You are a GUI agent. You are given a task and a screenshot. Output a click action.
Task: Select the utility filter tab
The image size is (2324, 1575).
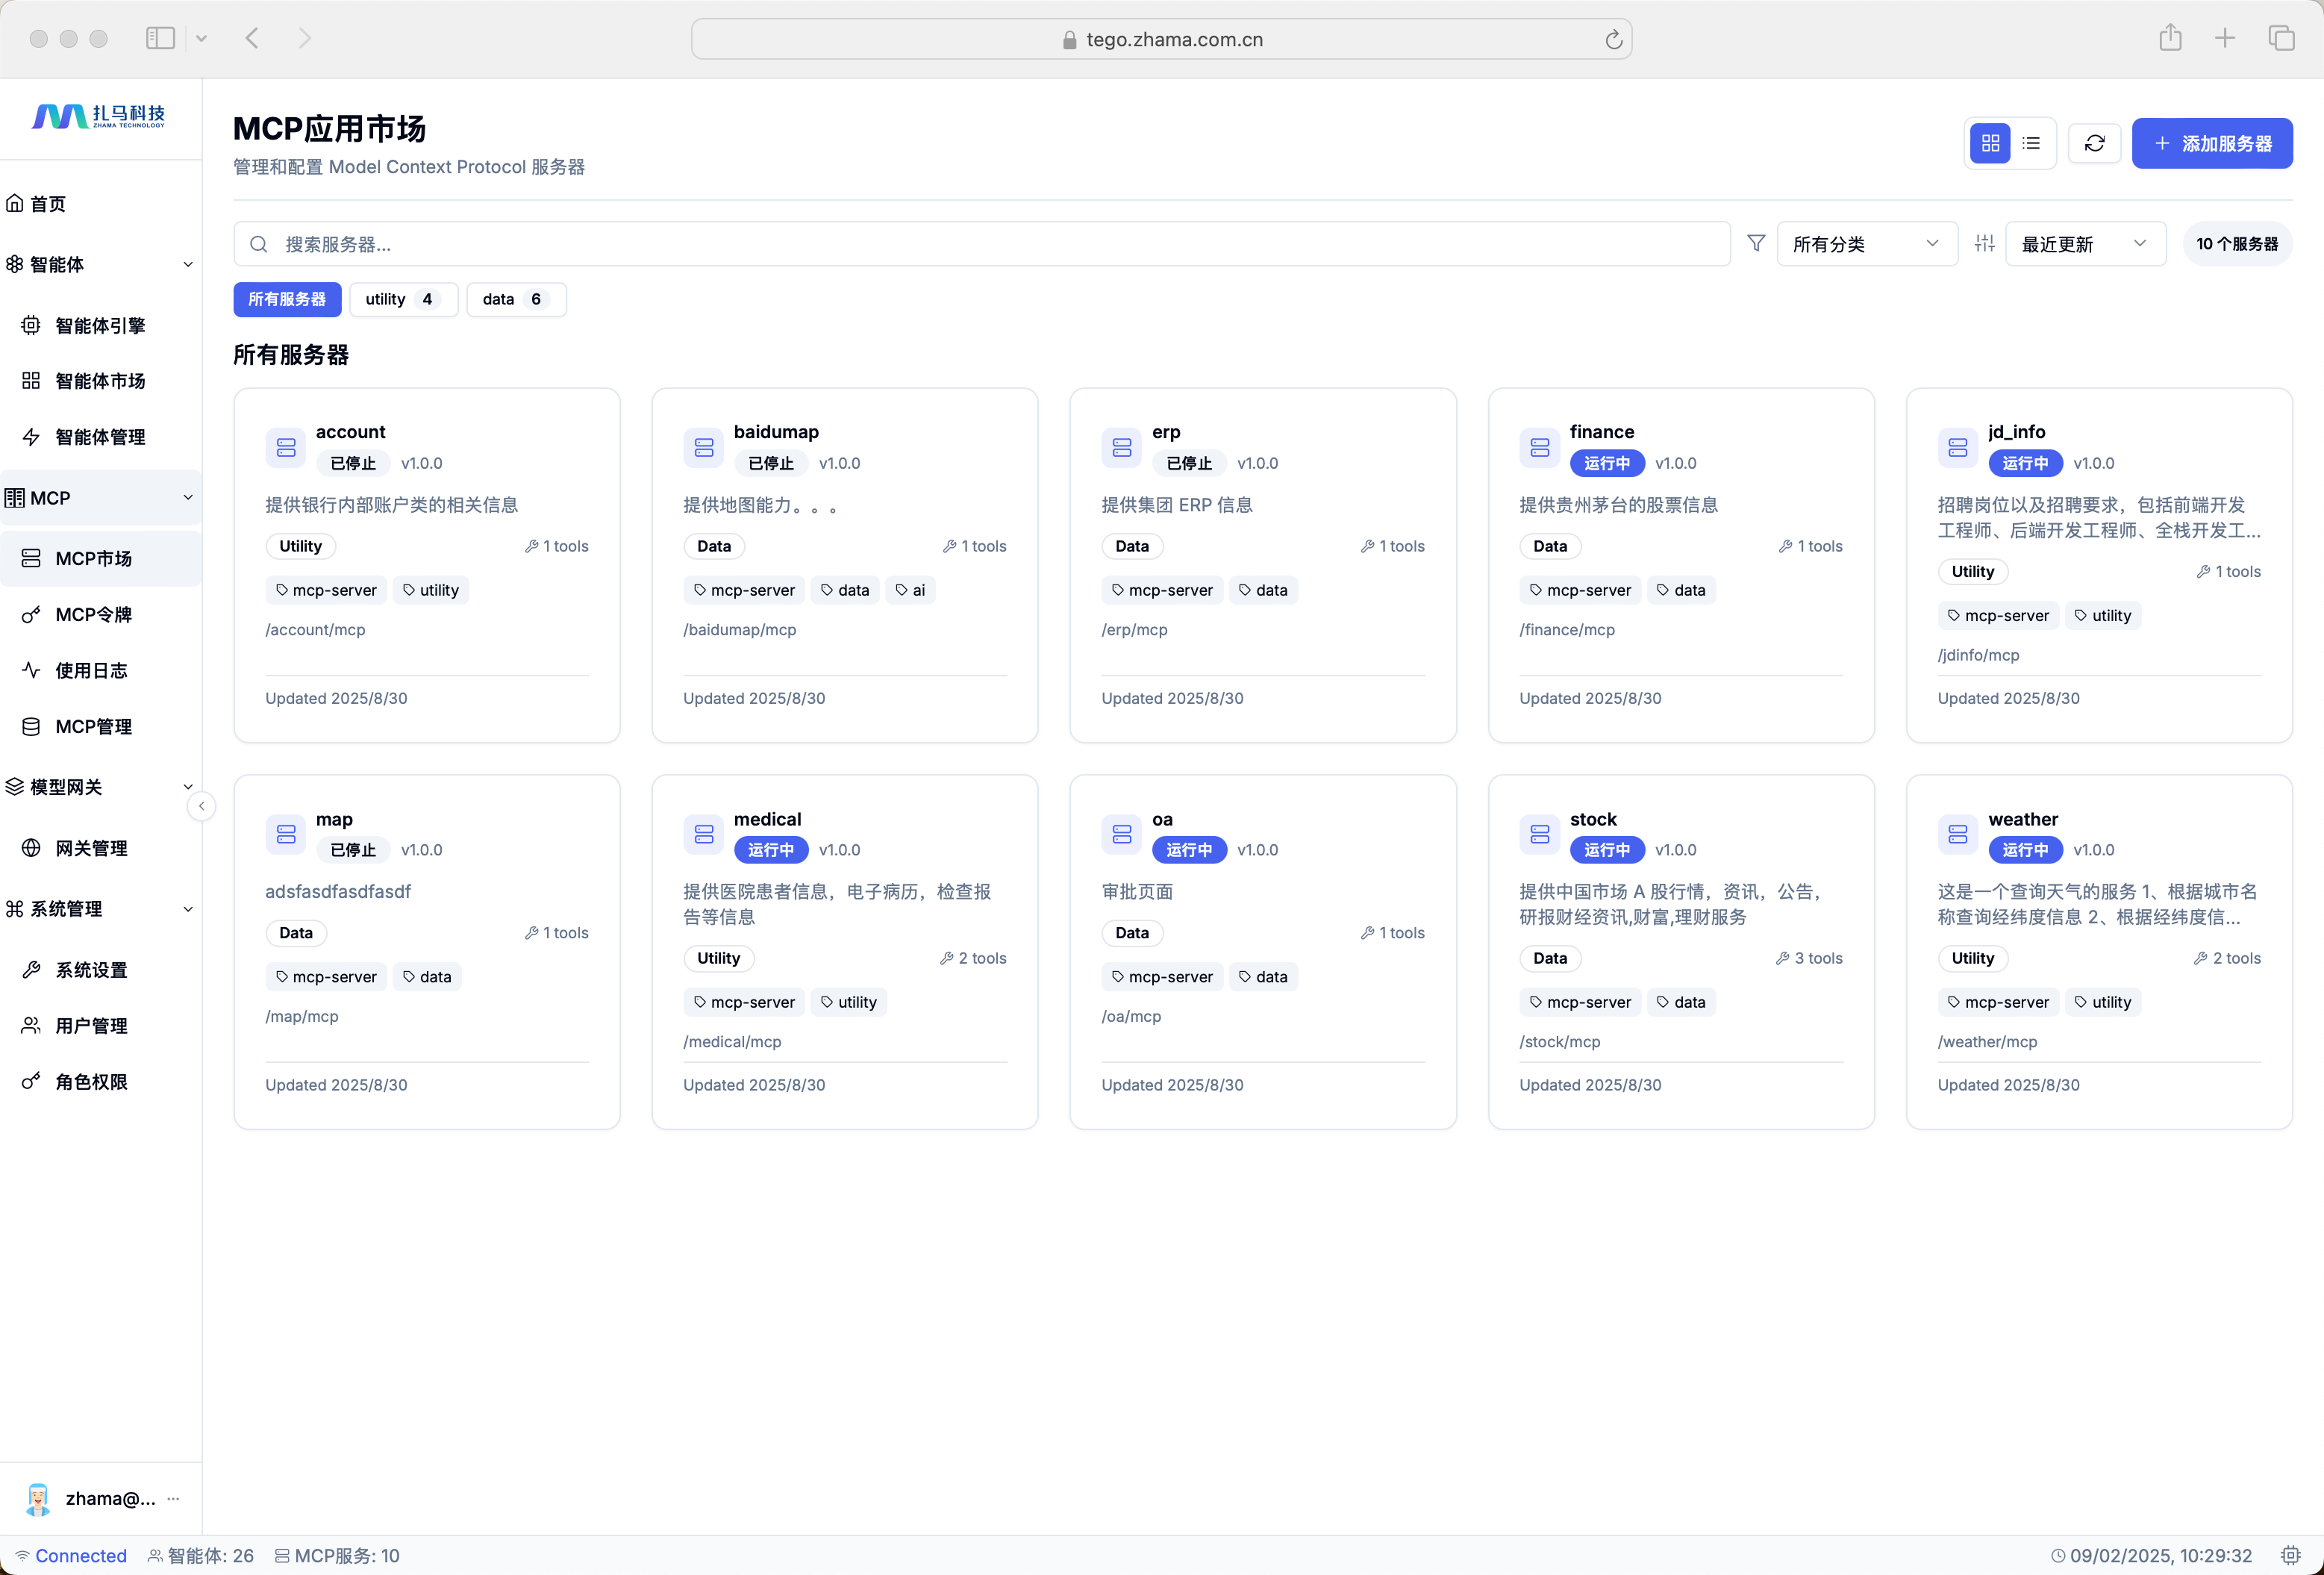[402, 299]
